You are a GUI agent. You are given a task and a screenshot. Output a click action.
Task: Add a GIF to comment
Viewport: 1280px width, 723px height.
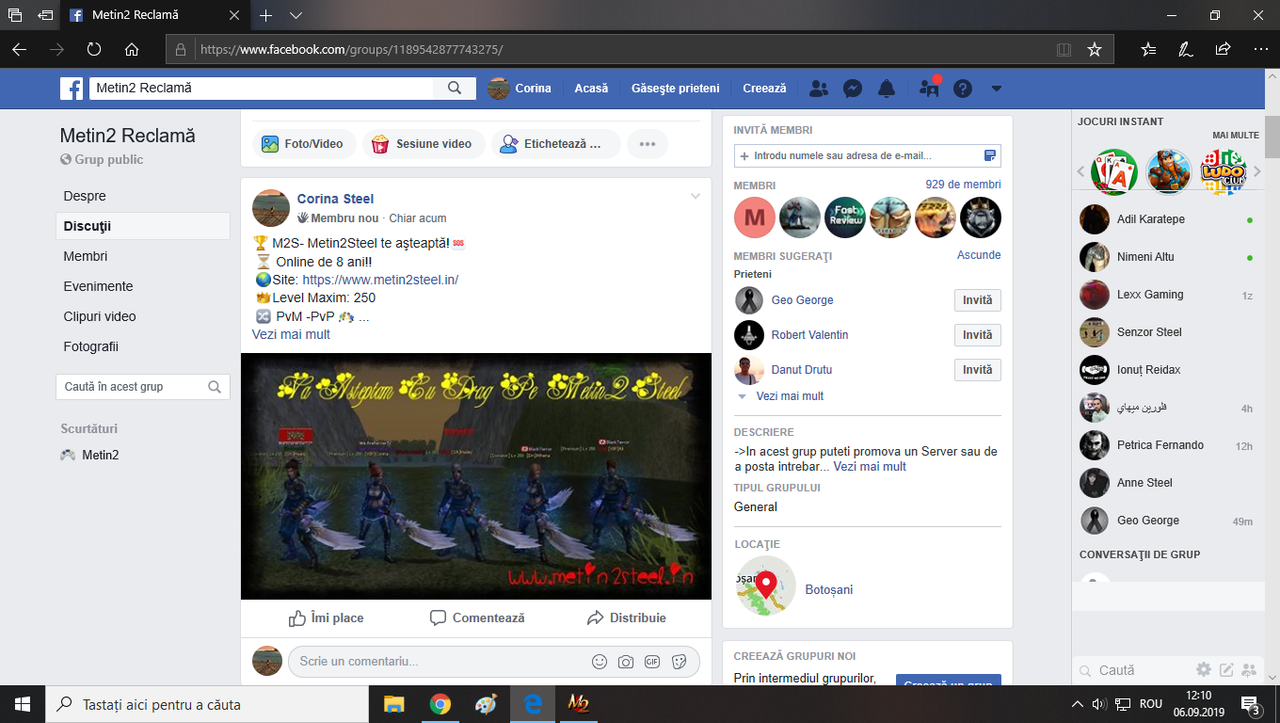pyautogui.click(x=652, y=661)
